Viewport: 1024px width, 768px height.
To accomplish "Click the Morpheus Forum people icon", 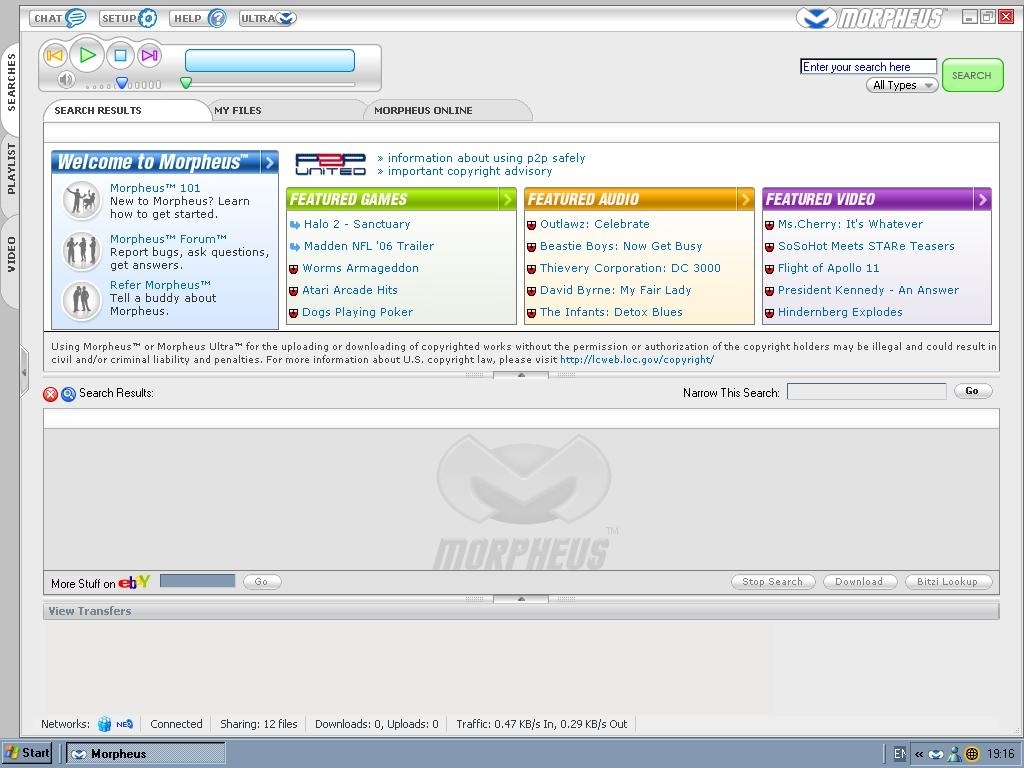I will pyautogui.click(x=82, y=251).
